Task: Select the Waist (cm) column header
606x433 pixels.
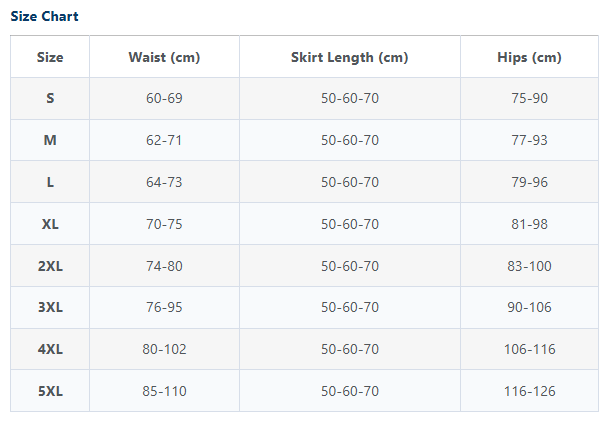Action: coord(164,57)
